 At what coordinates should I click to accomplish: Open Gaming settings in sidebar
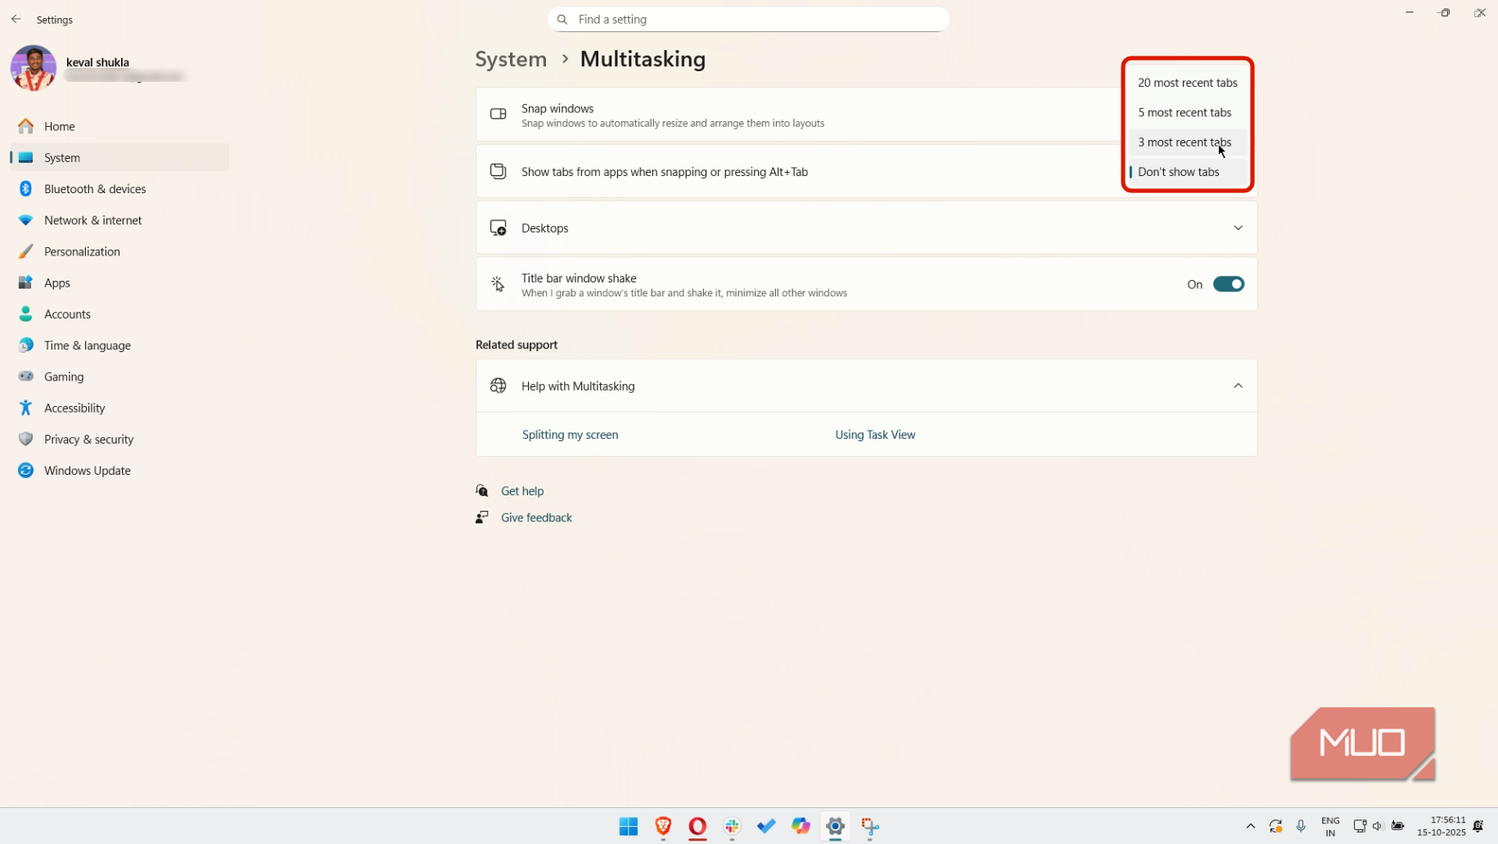(119, 377)
